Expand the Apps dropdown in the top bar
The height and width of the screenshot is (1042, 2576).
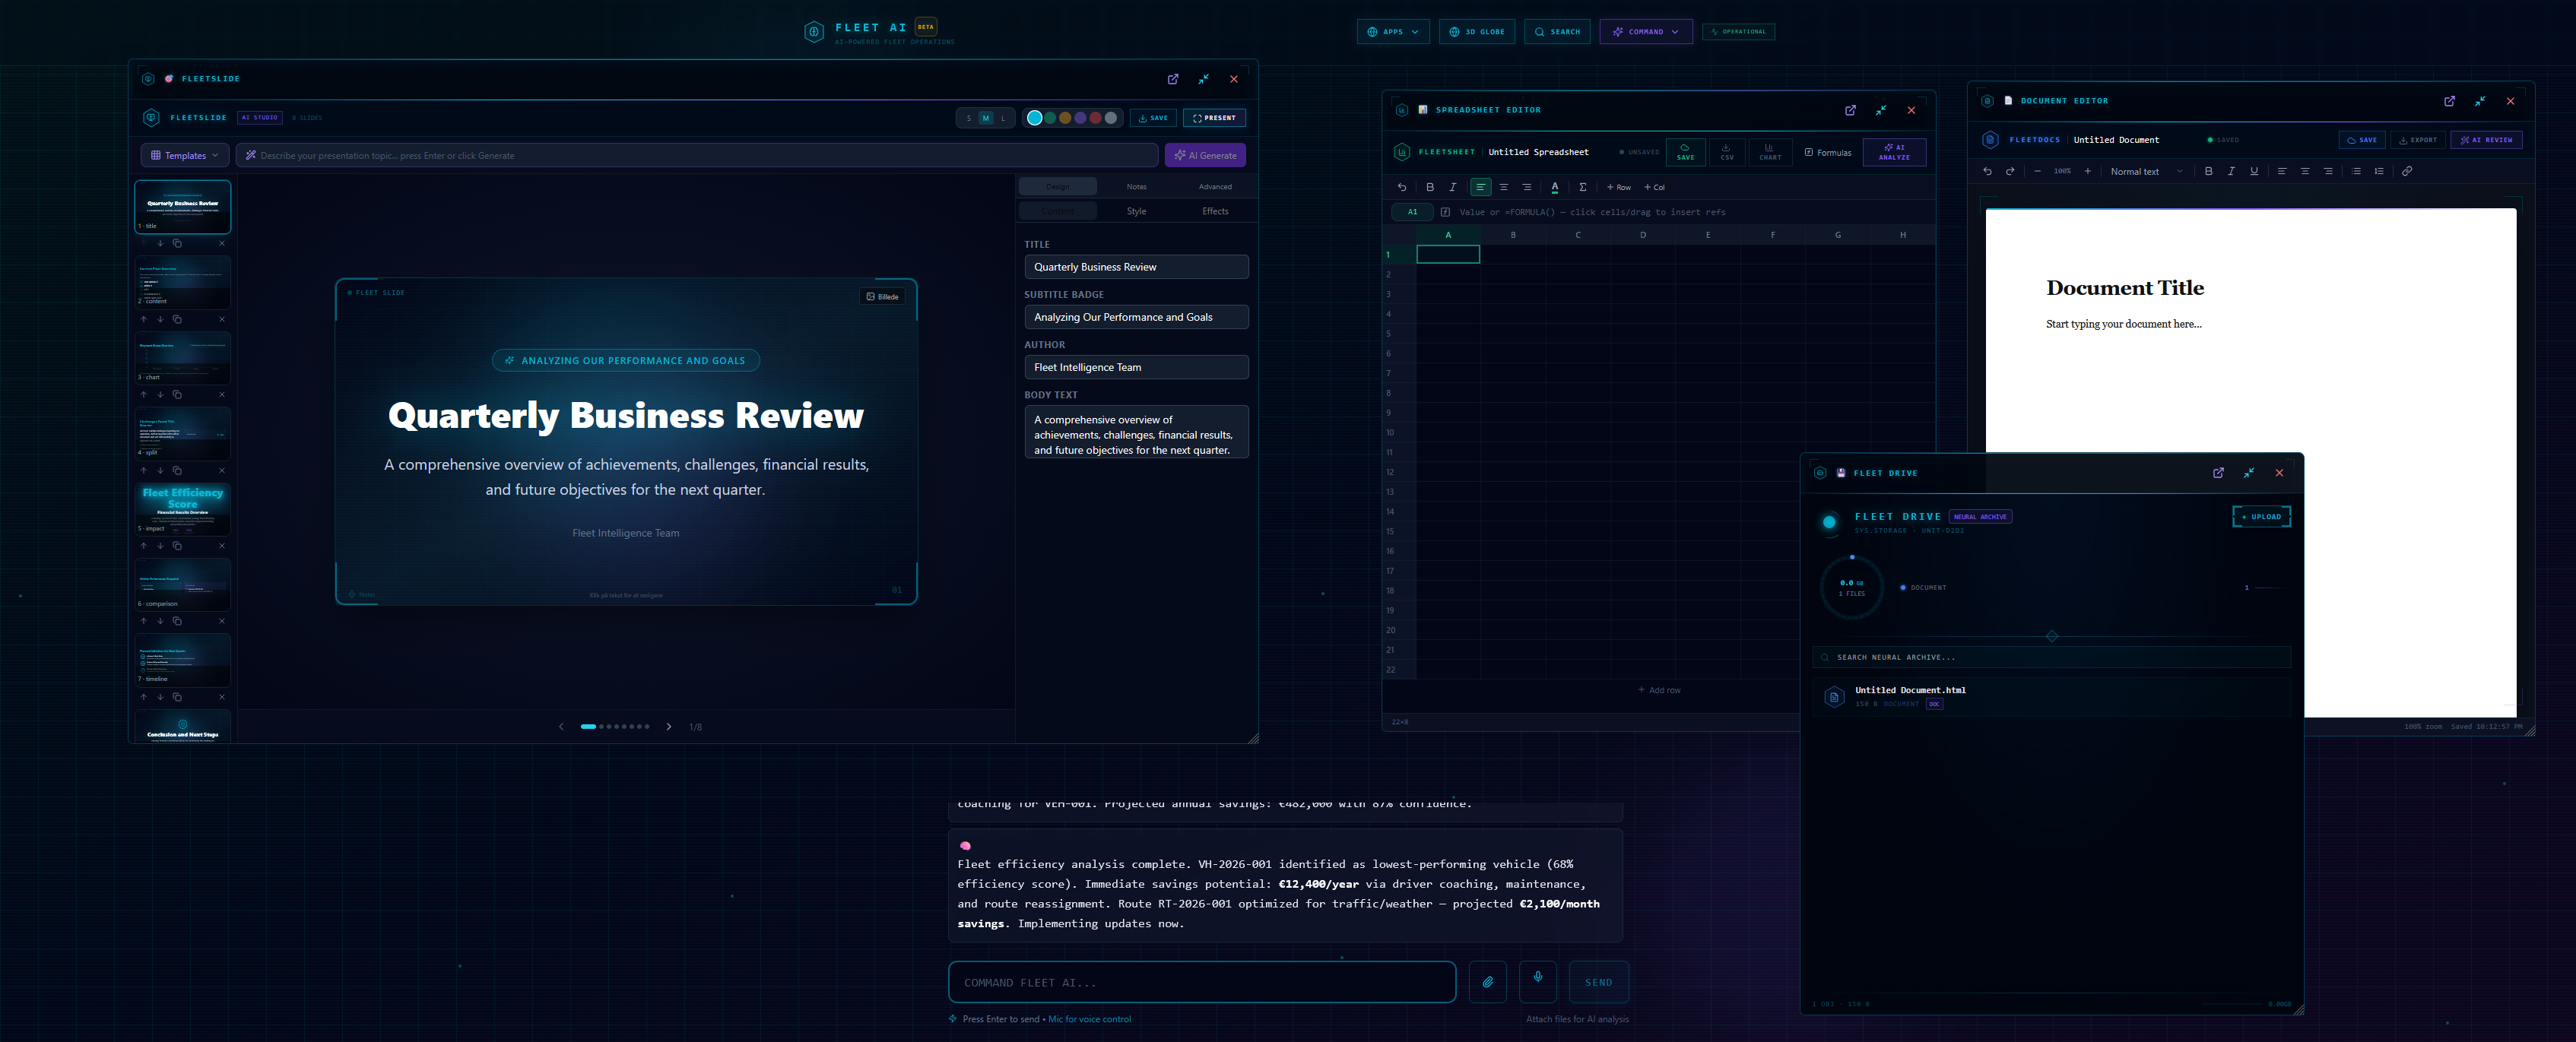pyautogui.click(x=1392, y=31)
